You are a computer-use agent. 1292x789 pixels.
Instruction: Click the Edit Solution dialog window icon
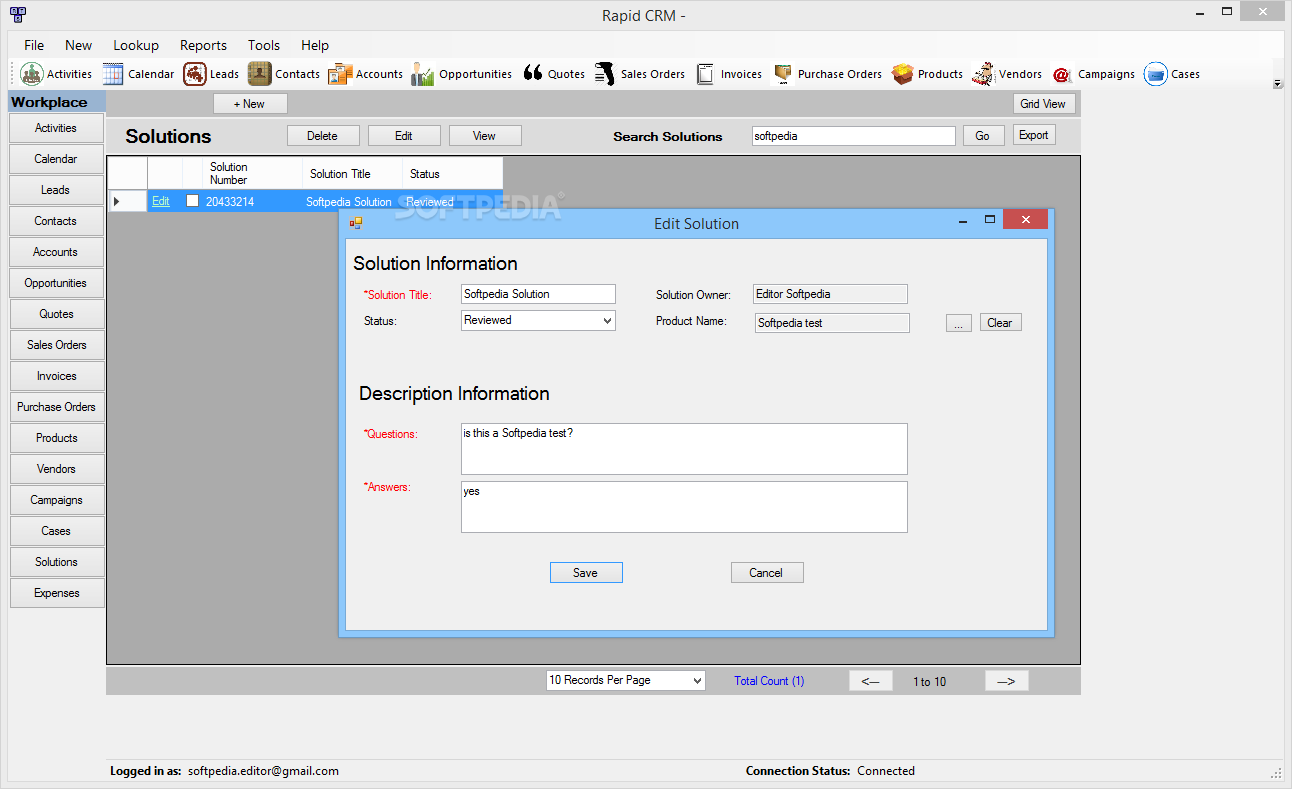[x=355, y=223]
